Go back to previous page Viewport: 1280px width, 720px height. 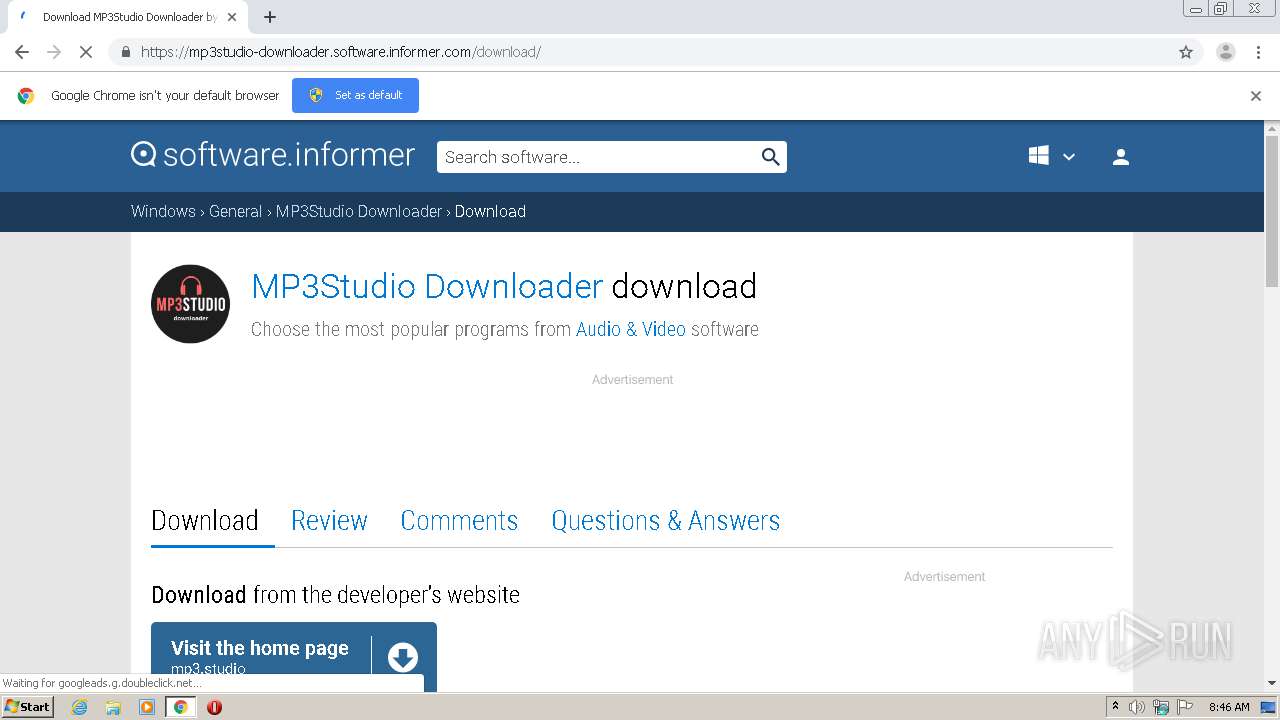click(x=22, y=52)
